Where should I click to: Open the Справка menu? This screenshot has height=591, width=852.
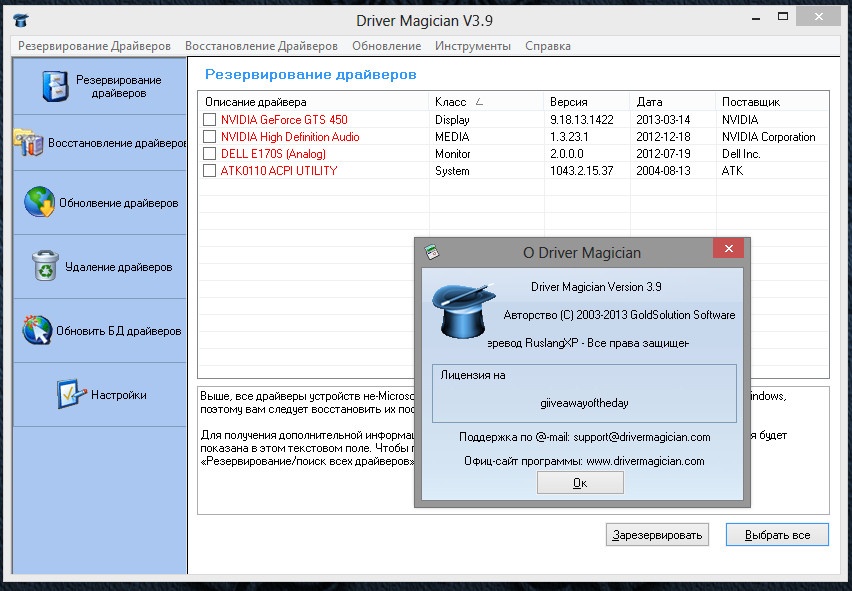pyautogui.click(x=548, y=46)
